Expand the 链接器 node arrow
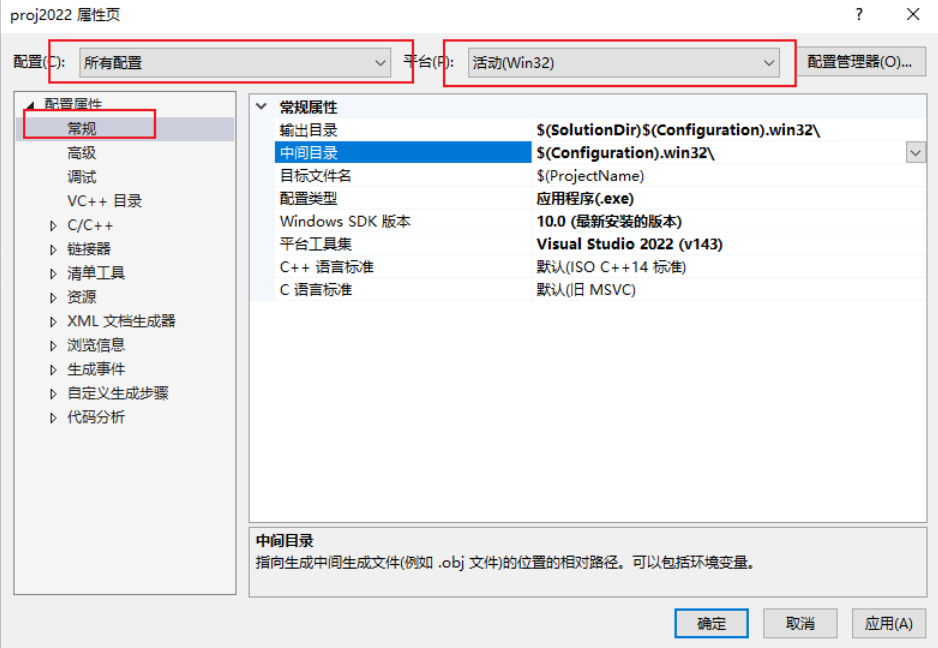The image size is (938, 648). (53, 250)
